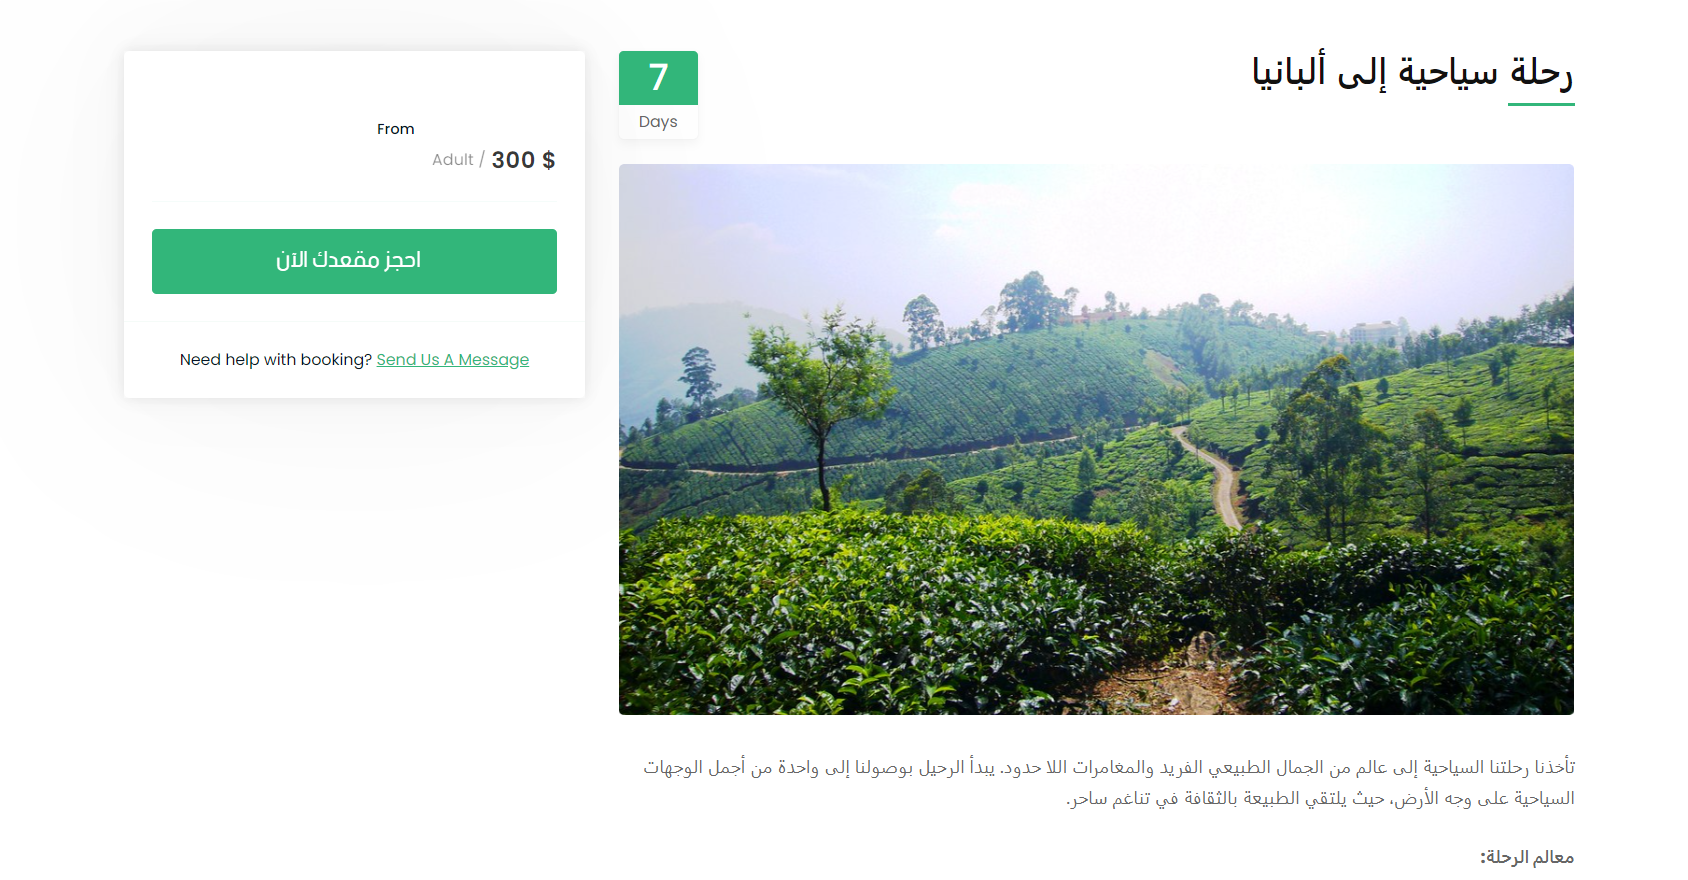Click the "Days" label under the badge
This screenshot has width=1688, height=880.
tap(658, 122)
